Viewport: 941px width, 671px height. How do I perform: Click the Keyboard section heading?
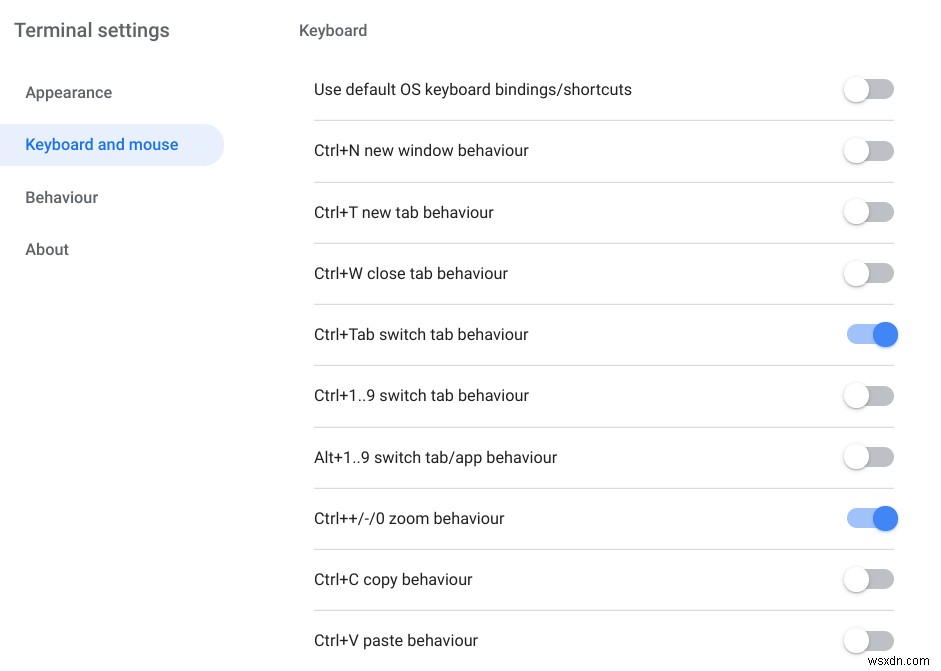pos(332,31)
